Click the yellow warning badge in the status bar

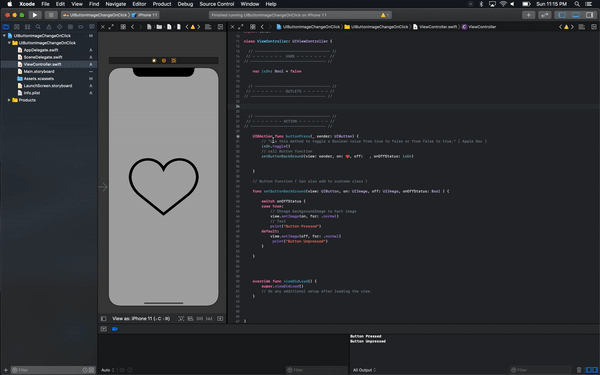(385, 15)
